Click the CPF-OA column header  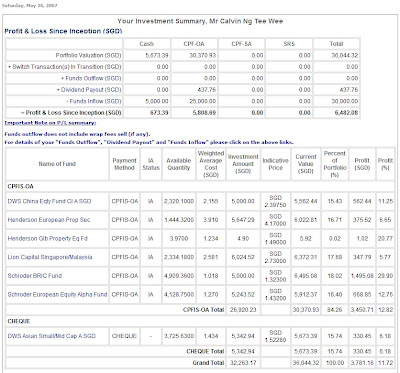click(194, 44)
